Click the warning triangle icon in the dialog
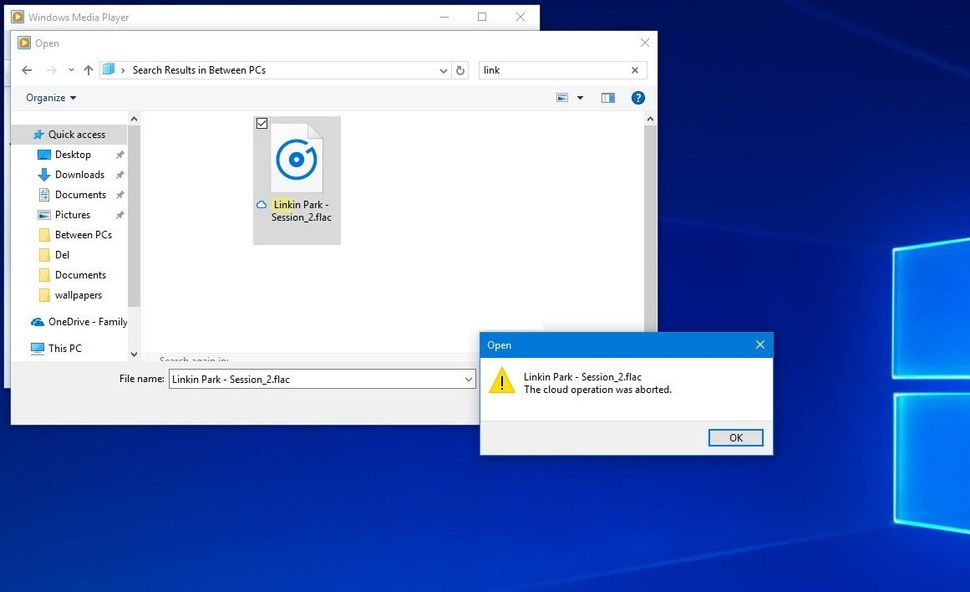The height and width of the screenshot is (592, 970). [503, 382]
